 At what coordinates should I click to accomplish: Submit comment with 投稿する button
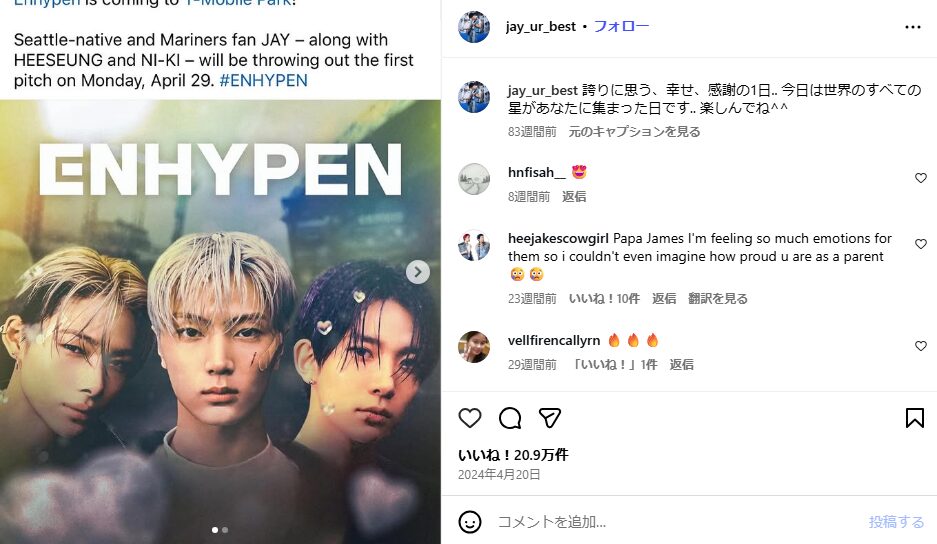[x=896, y=522]
